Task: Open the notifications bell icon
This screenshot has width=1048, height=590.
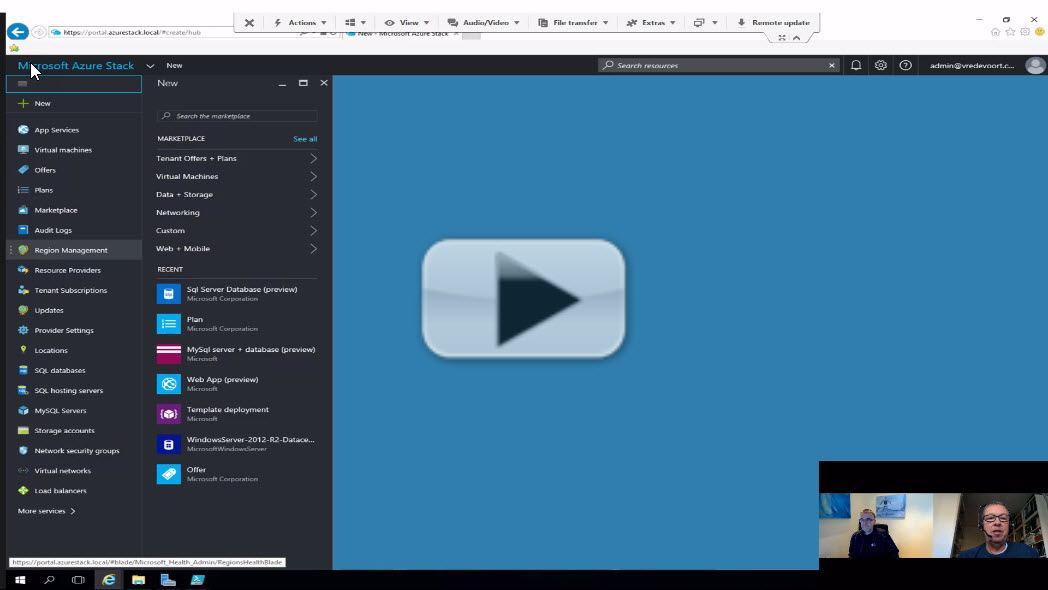Action: click(x=856, y=65)
